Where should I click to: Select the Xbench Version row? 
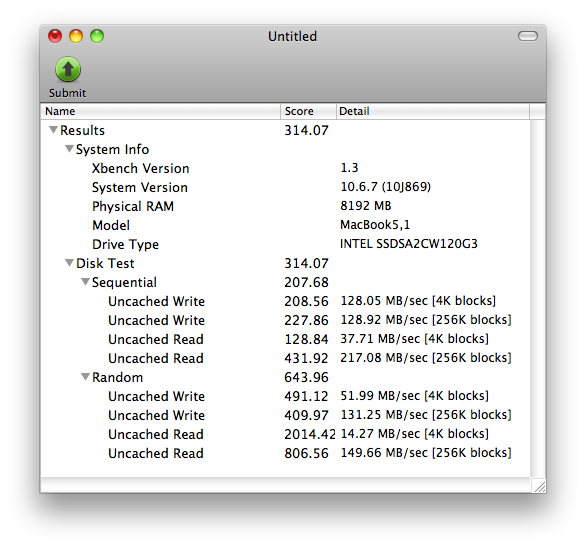pos(285,168)
